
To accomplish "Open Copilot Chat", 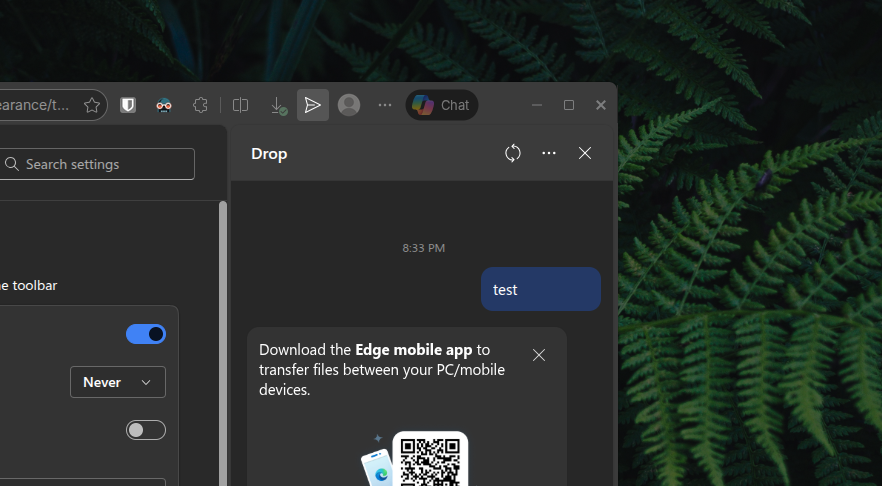I will coord(441,105).
